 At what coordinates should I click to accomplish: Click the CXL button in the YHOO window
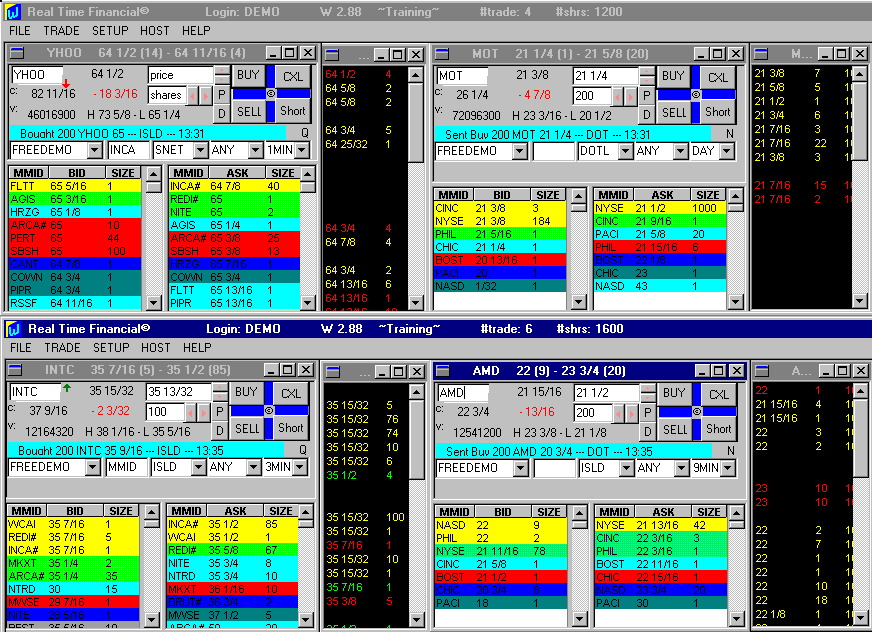point(293,76)
